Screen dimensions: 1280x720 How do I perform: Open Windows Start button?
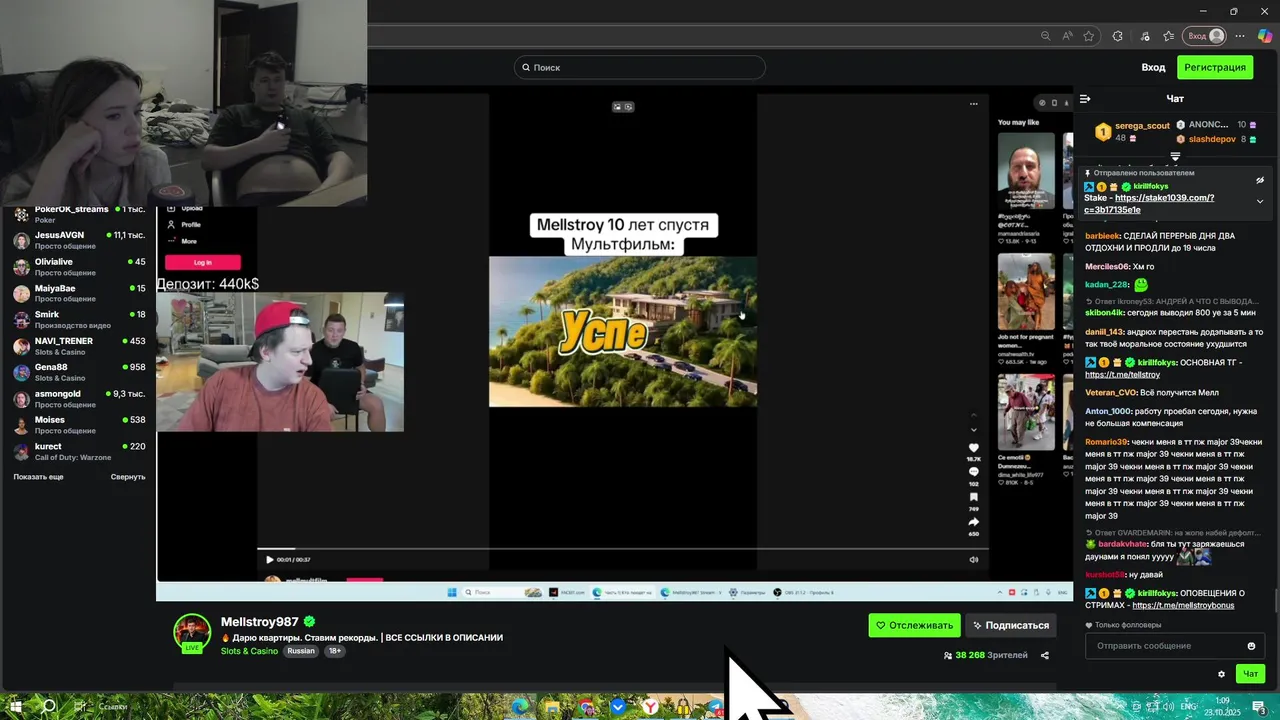pos(15,706)
